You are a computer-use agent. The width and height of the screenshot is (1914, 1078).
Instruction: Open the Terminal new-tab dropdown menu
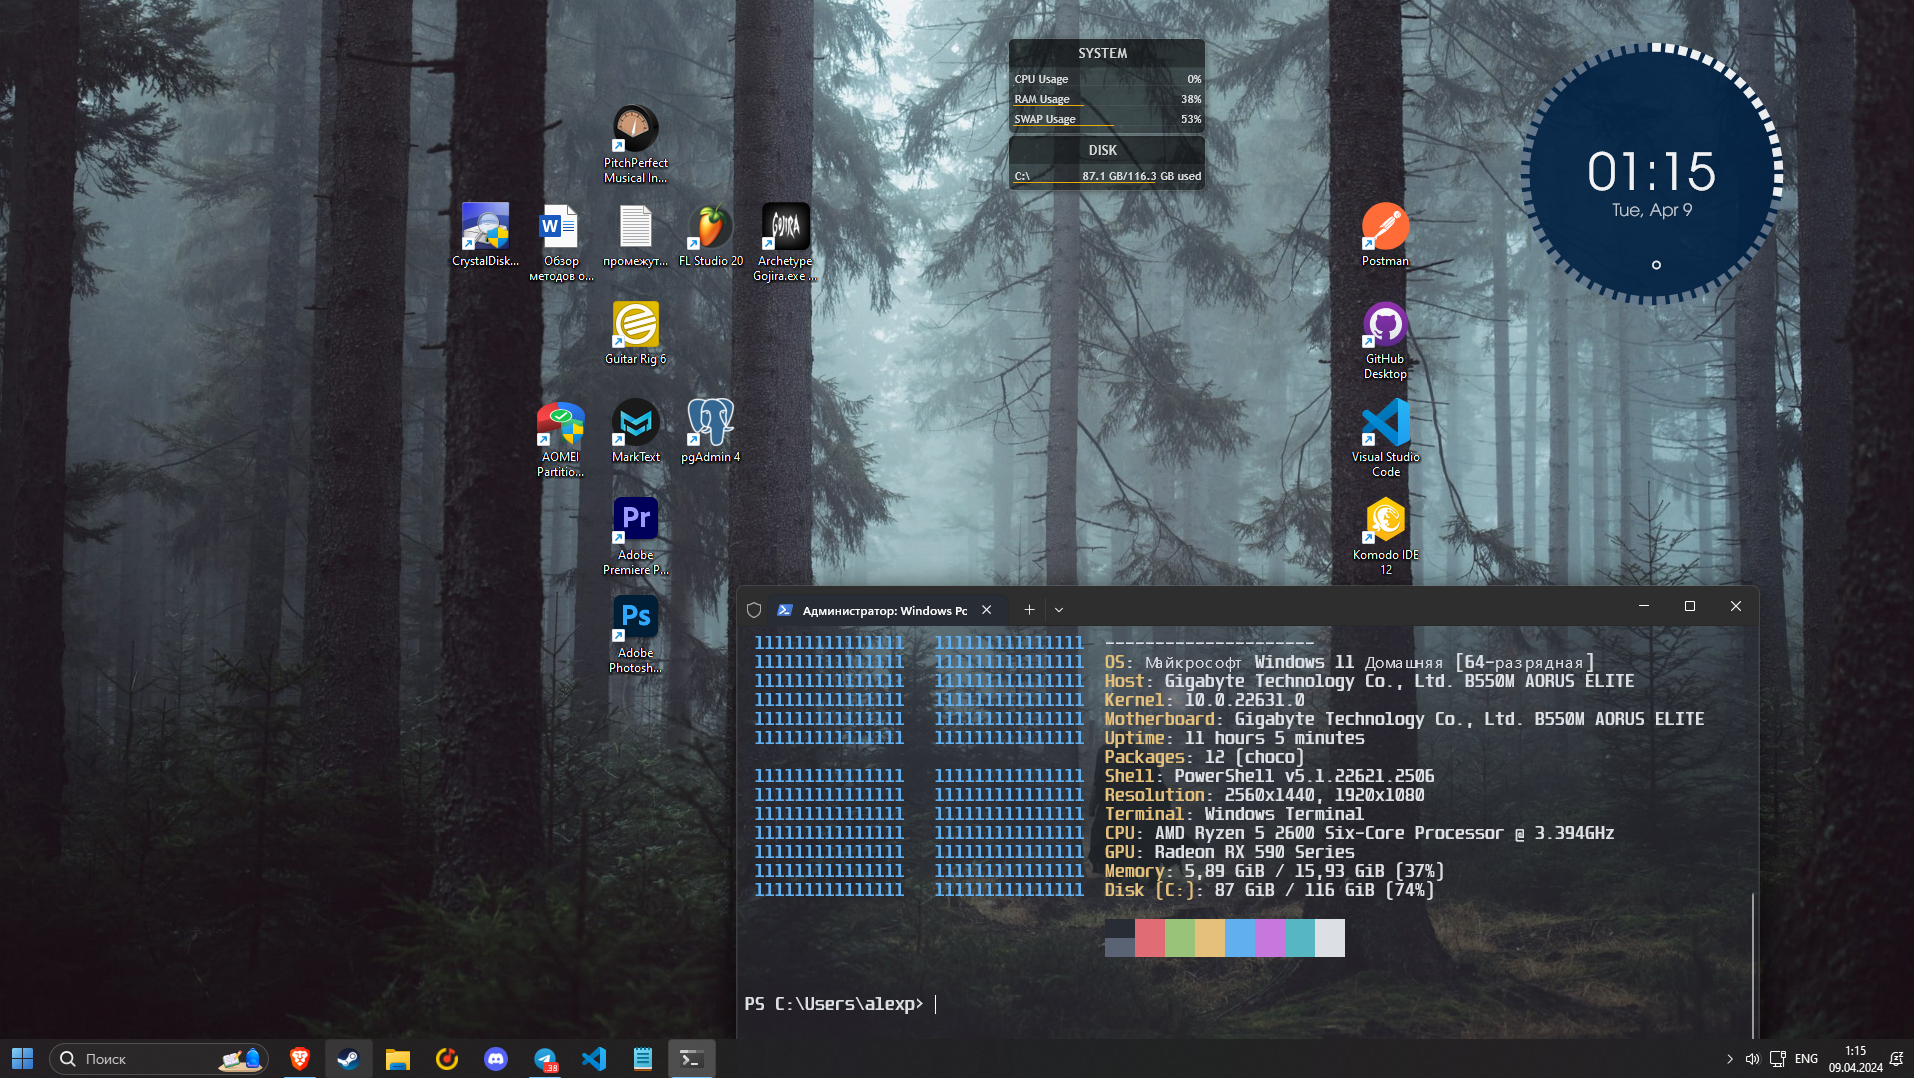pos(1059,610)
